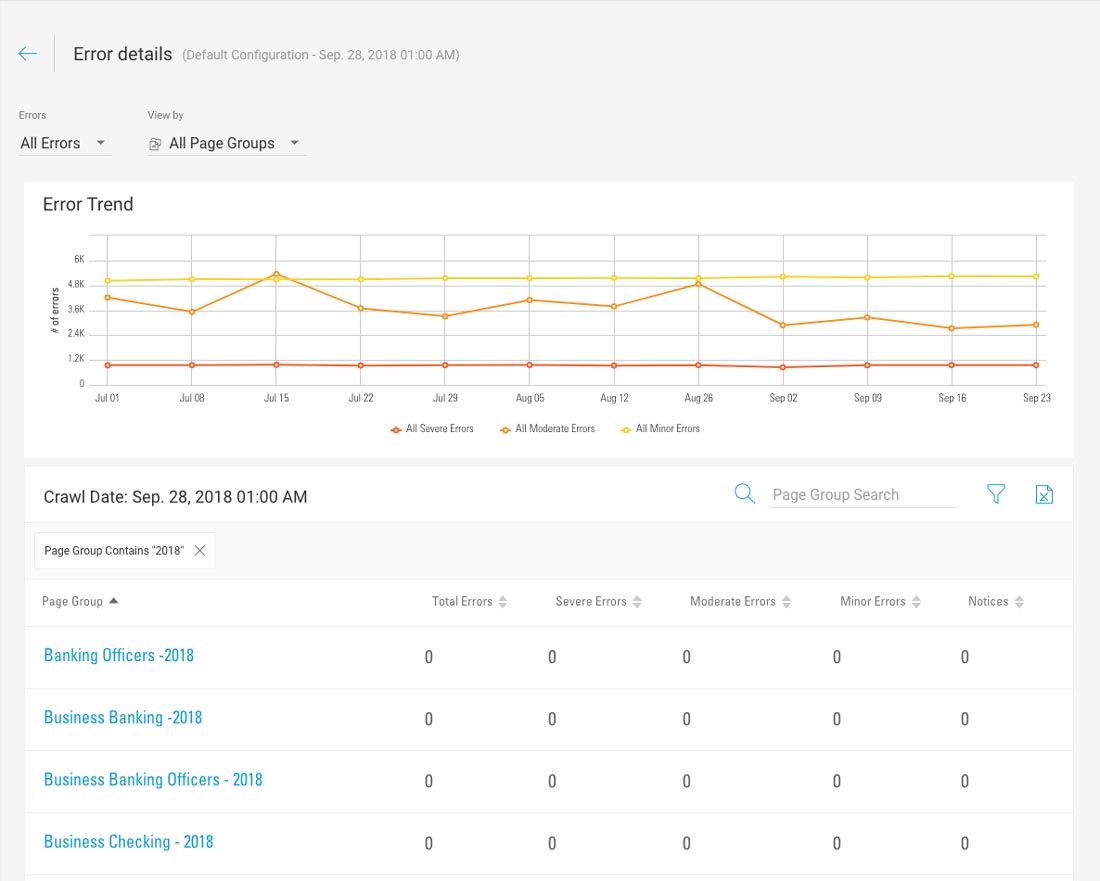Open the All Errors dropdown
This screenshot has height=881, width=1100.
click(64, 143)
